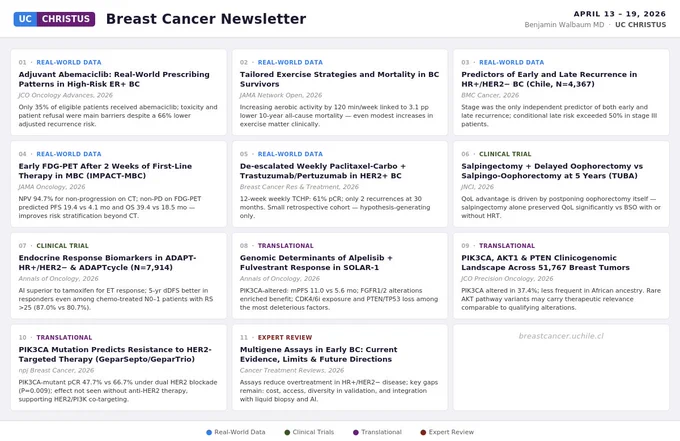
Task: Click Translational tag on card 08
Action: (x=285, y=245)
